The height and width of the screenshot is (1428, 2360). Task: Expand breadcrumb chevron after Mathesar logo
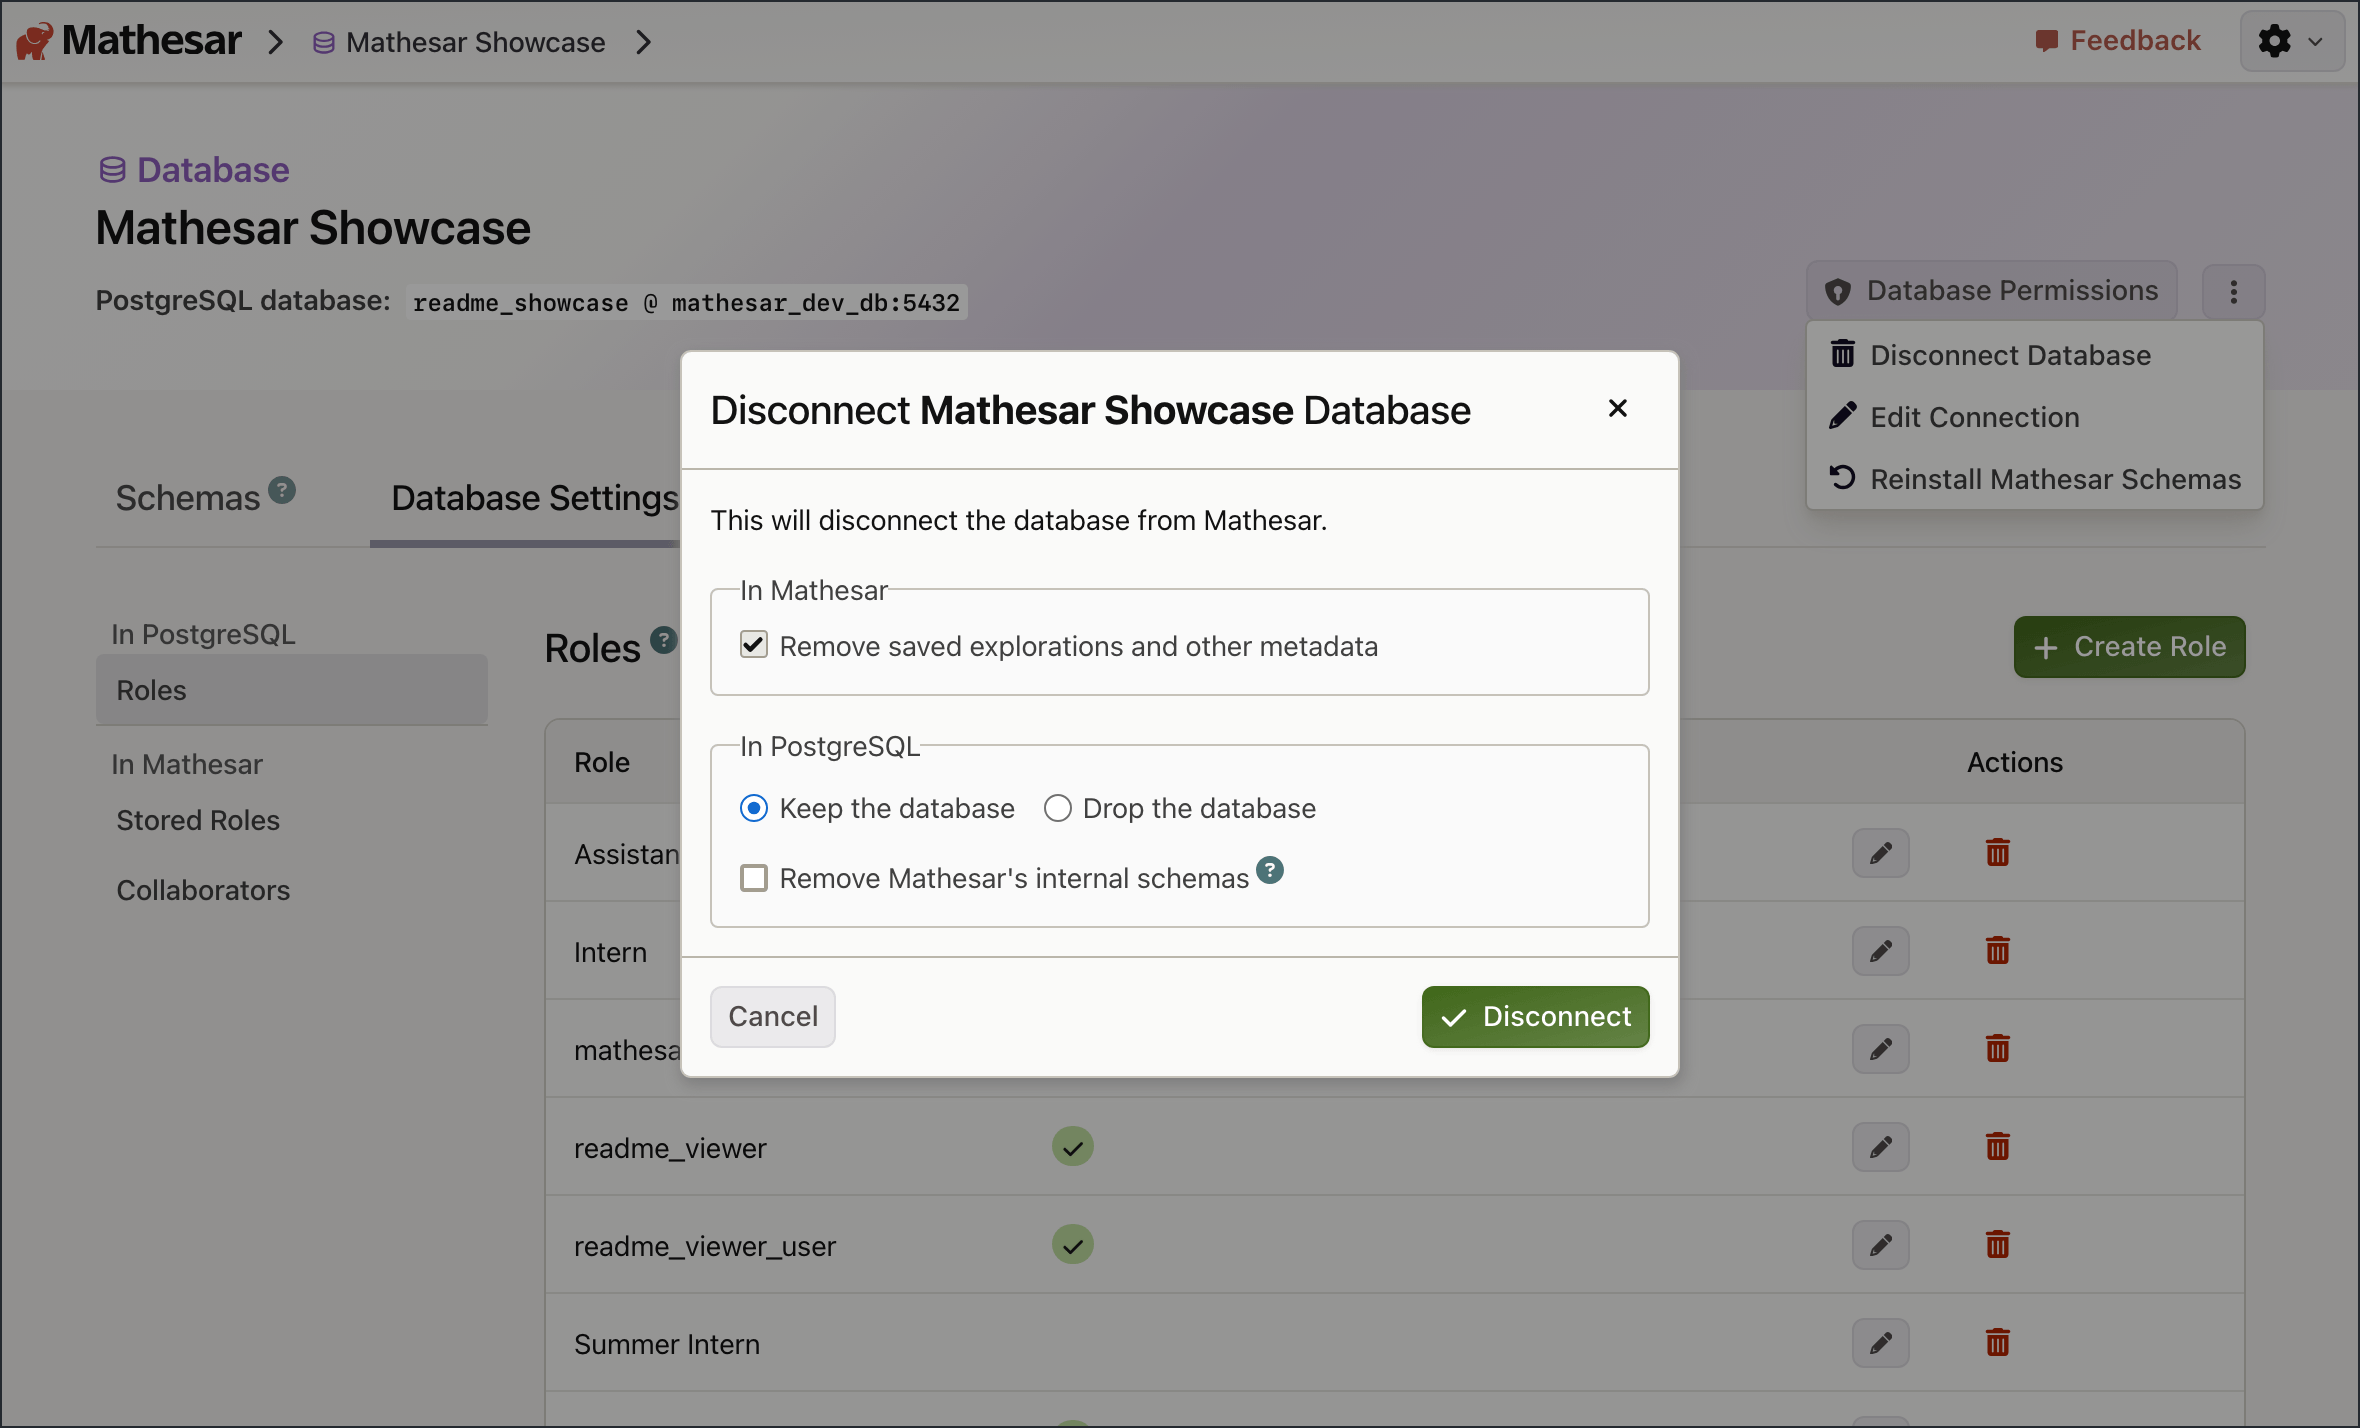(276, 42)
